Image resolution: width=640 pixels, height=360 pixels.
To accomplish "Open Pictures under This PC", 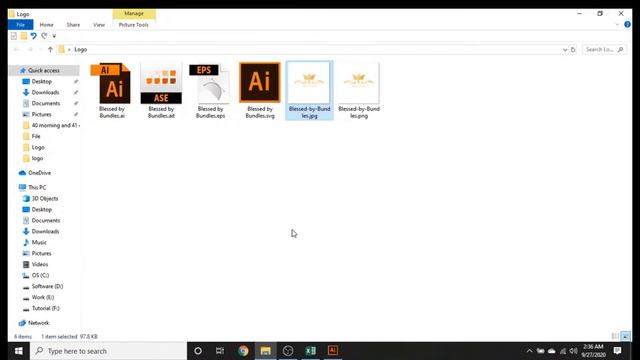I will point(42,253).
